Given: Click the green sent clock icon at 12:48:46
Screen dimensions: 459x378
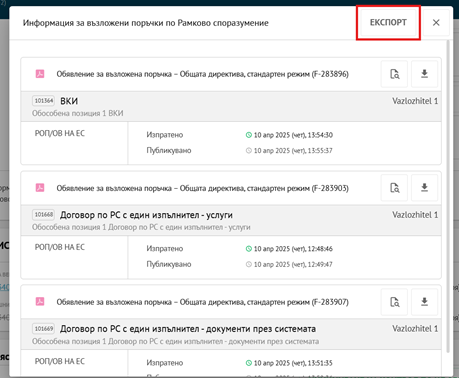Looking at the screenshot, I should pos(249,249).
